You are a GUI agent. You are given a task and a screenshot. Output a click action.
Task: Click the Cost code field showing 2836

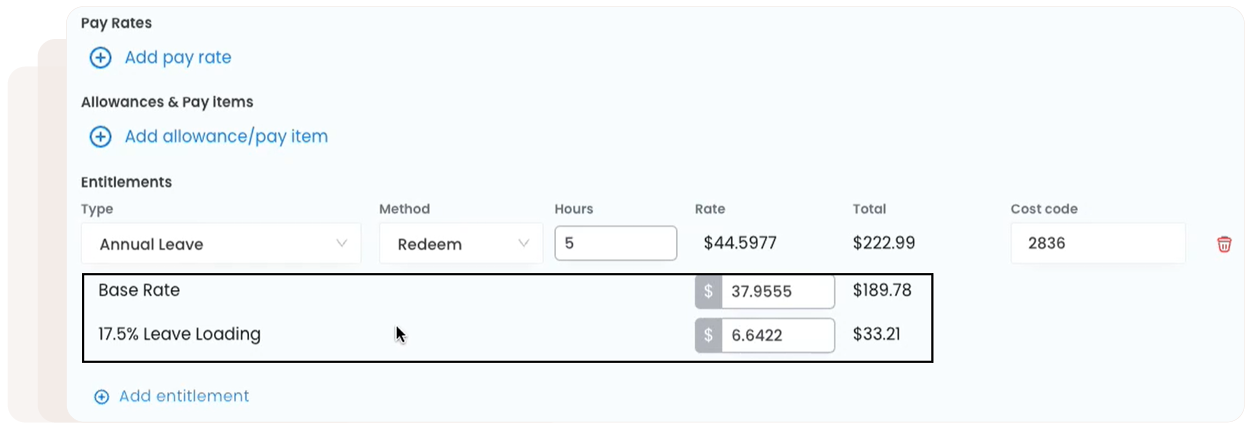tap(1097, 244)
